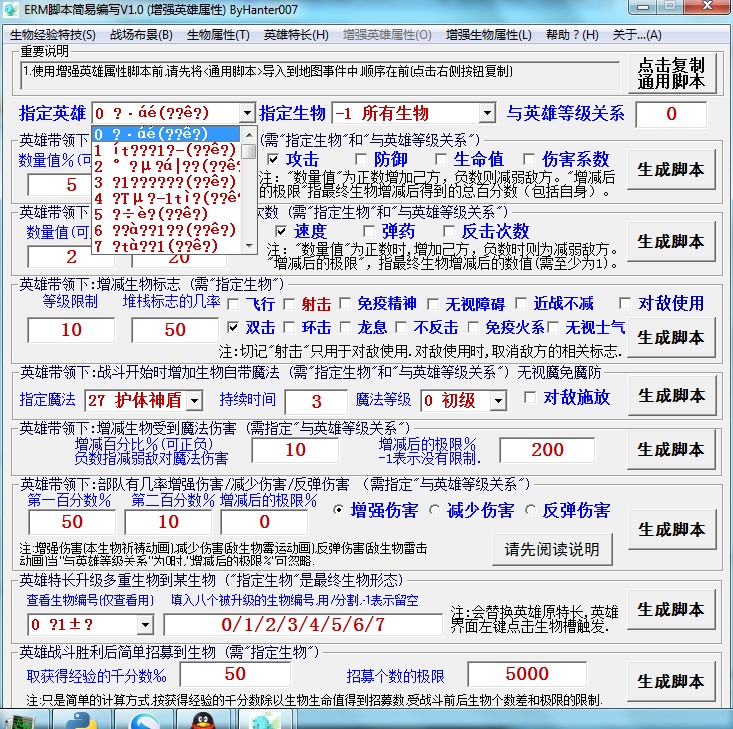Screen dimensions: 733x729
Task: Click the 招募个数的极限 field showing 5000
Action: click(527, 674)
